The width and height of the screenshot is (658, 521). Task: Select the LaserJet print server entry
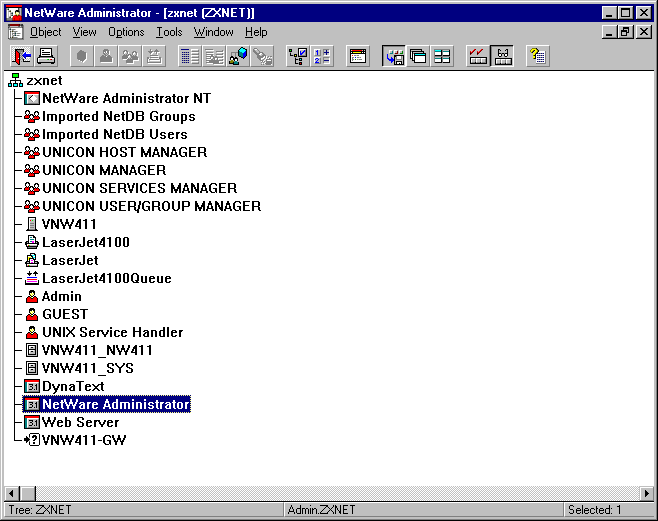pos(70,260)
